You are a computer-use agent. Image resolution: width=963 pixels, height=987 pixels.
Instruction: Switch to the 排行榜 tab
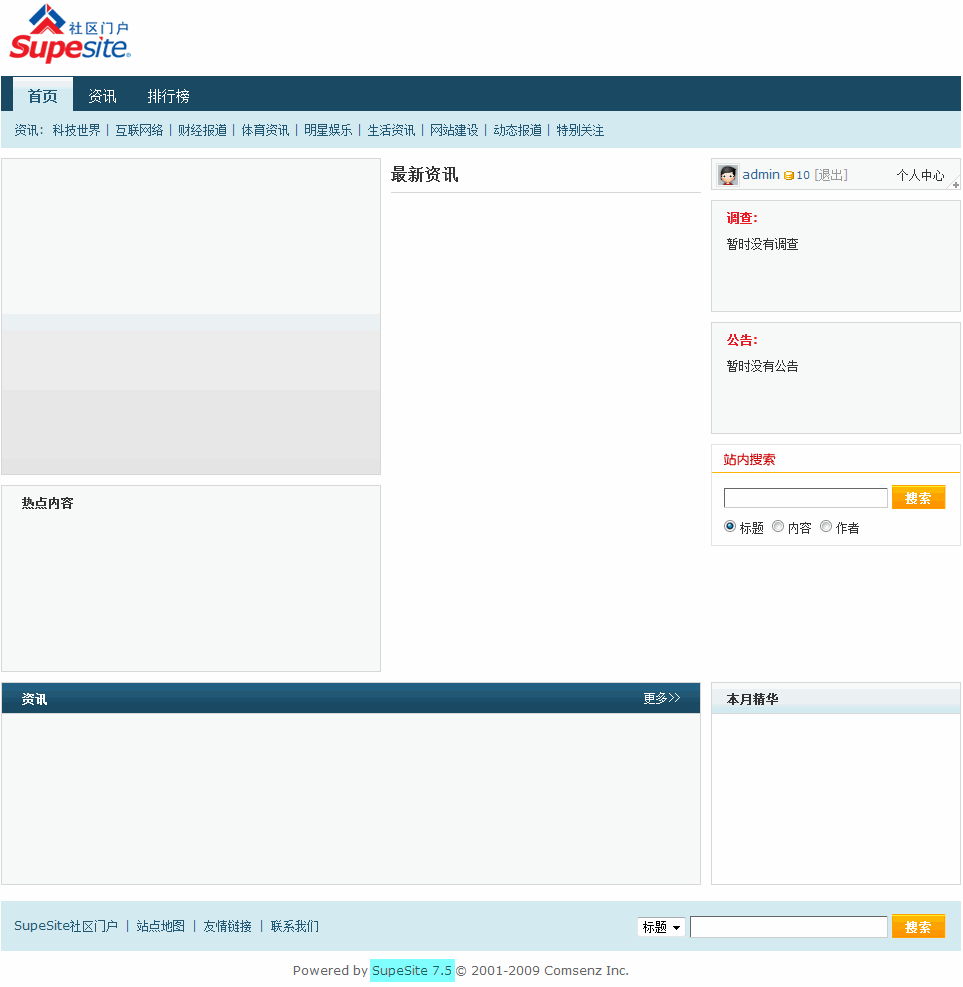pyautogui.click(x=168, y=95)
